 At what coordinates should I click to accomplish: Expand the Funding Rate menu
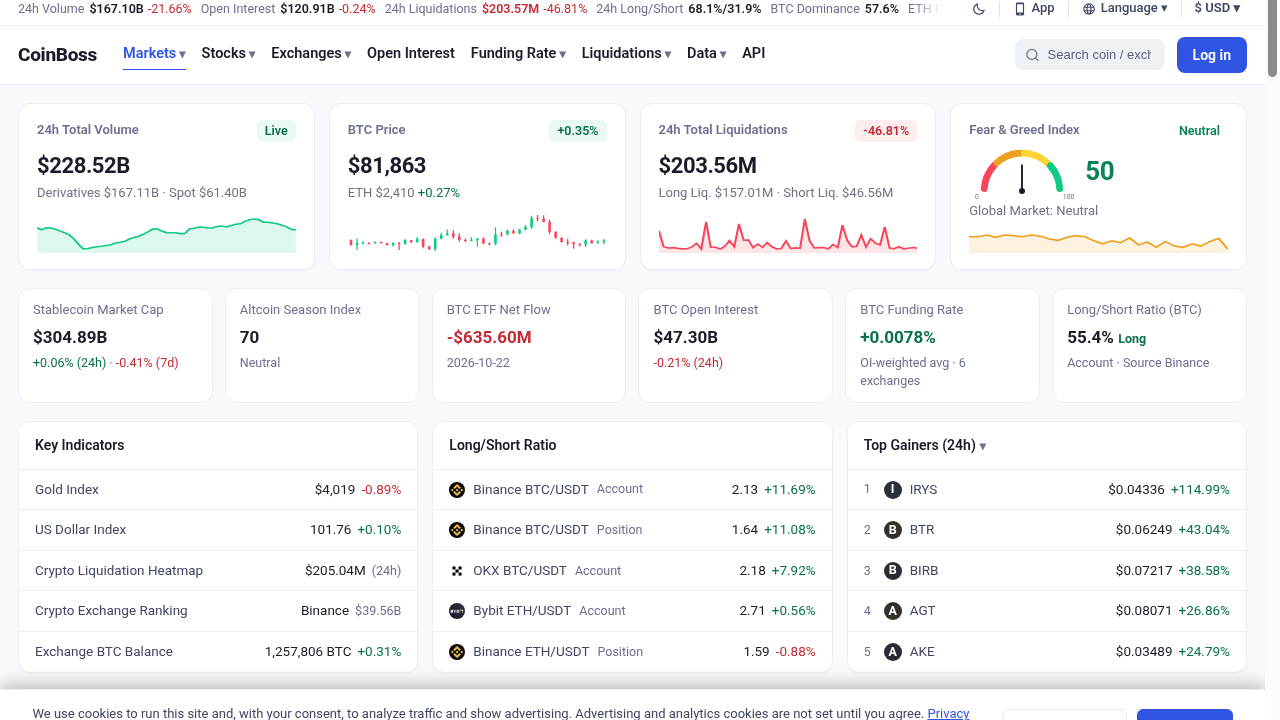(x=518, y=53)
